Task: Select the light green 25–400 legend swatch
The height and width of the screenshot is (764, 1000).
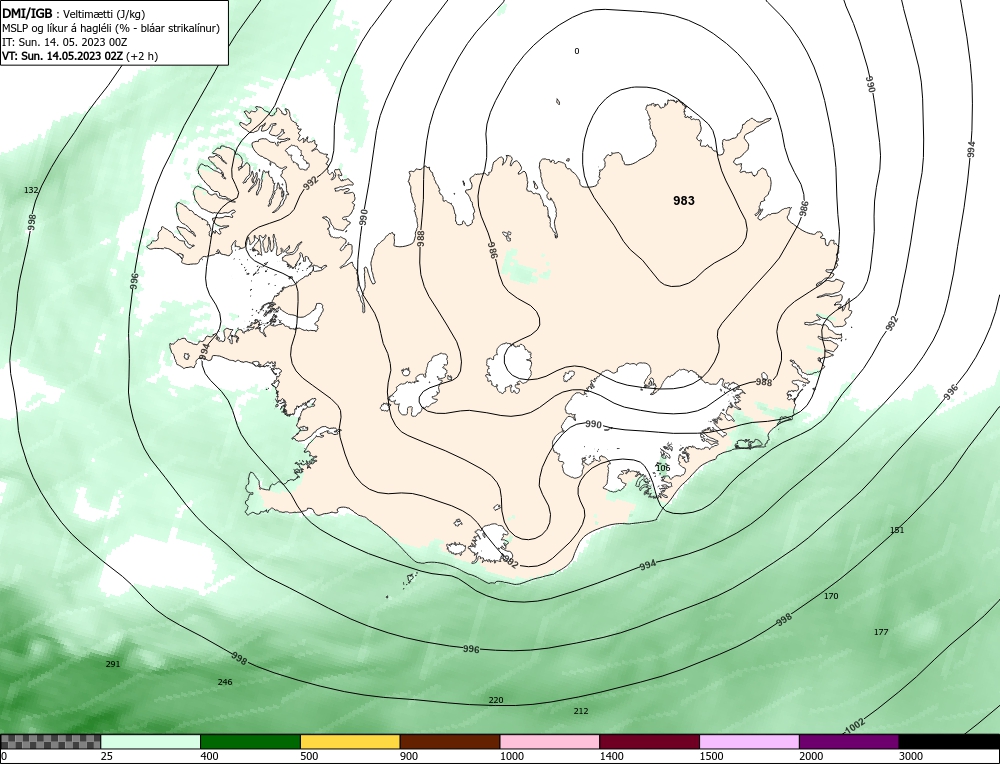Action: [151, 742]
